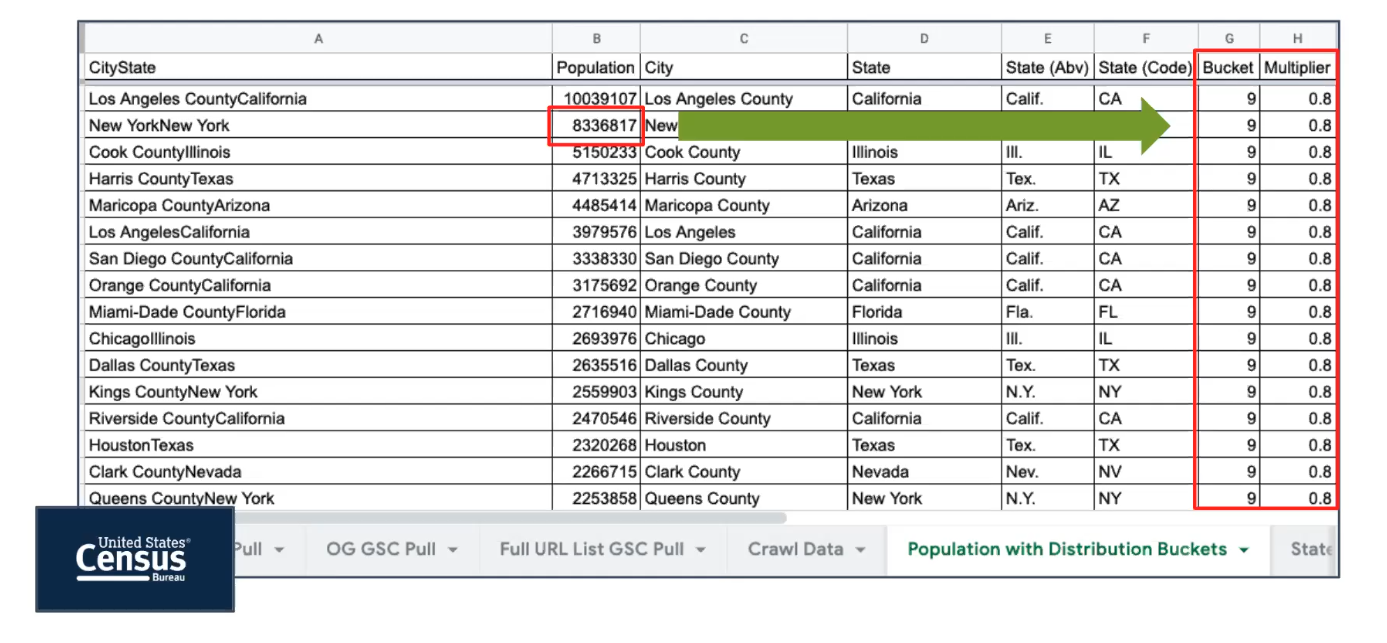
Task: Select the column D header
Action: 923,39
